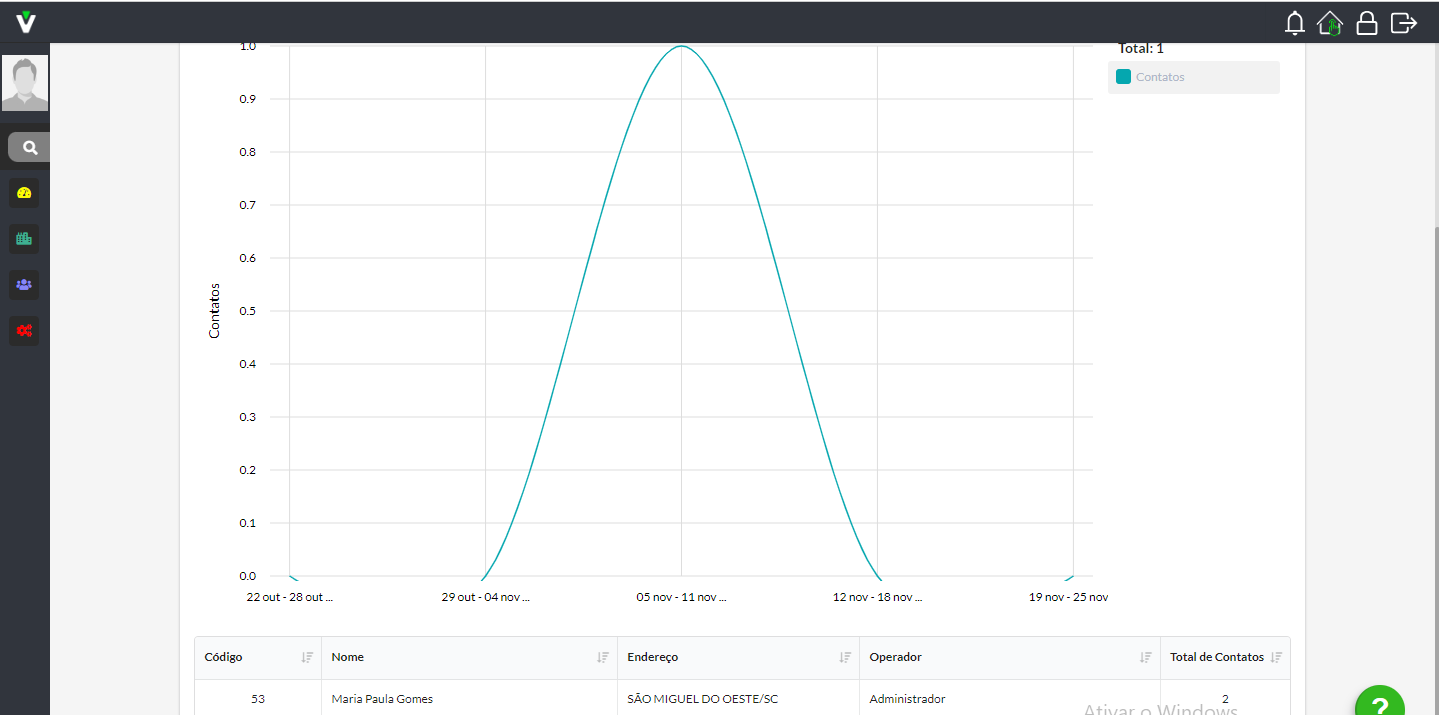This screenshot has width=1439, height=715.
Task: Sort table by Operador column icon
Action: click(1146, 658)
